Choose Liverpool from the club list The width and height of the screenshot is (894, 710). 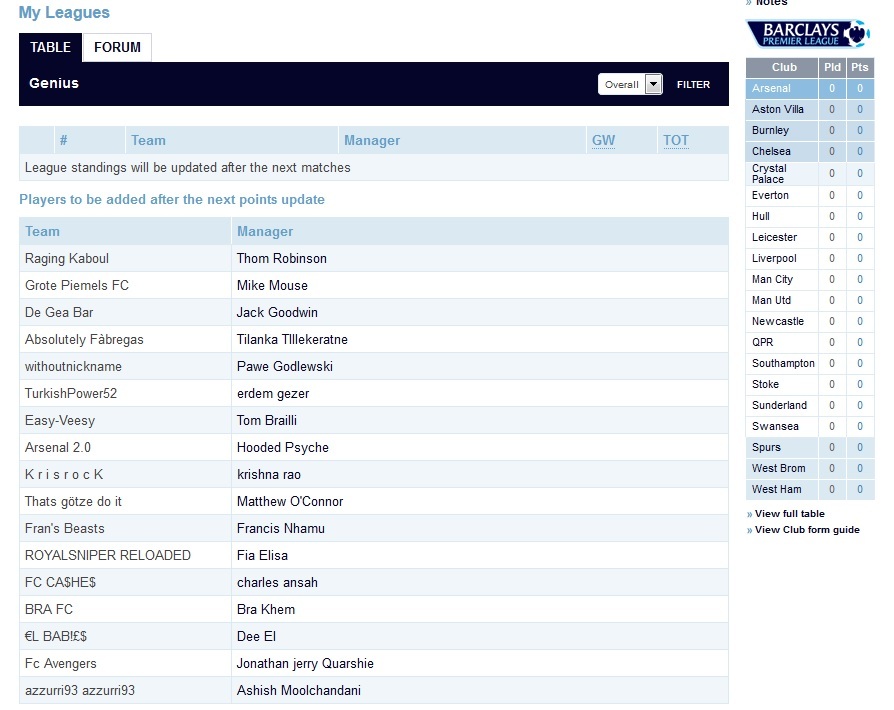(774, 259)
